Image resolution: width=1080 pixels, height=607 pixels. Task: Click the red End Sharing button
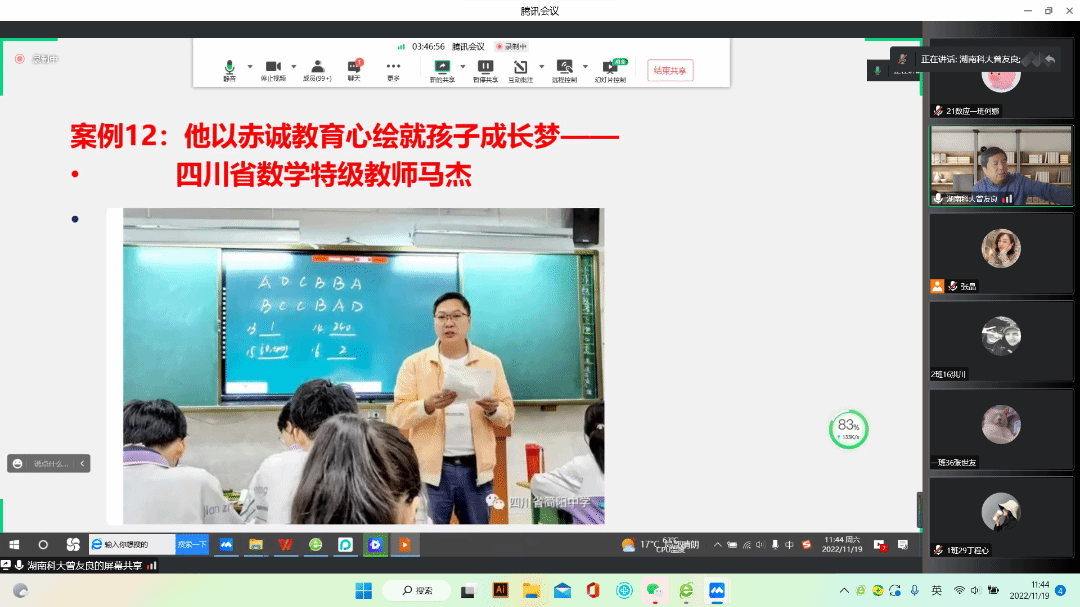click(x=670, y=70)
